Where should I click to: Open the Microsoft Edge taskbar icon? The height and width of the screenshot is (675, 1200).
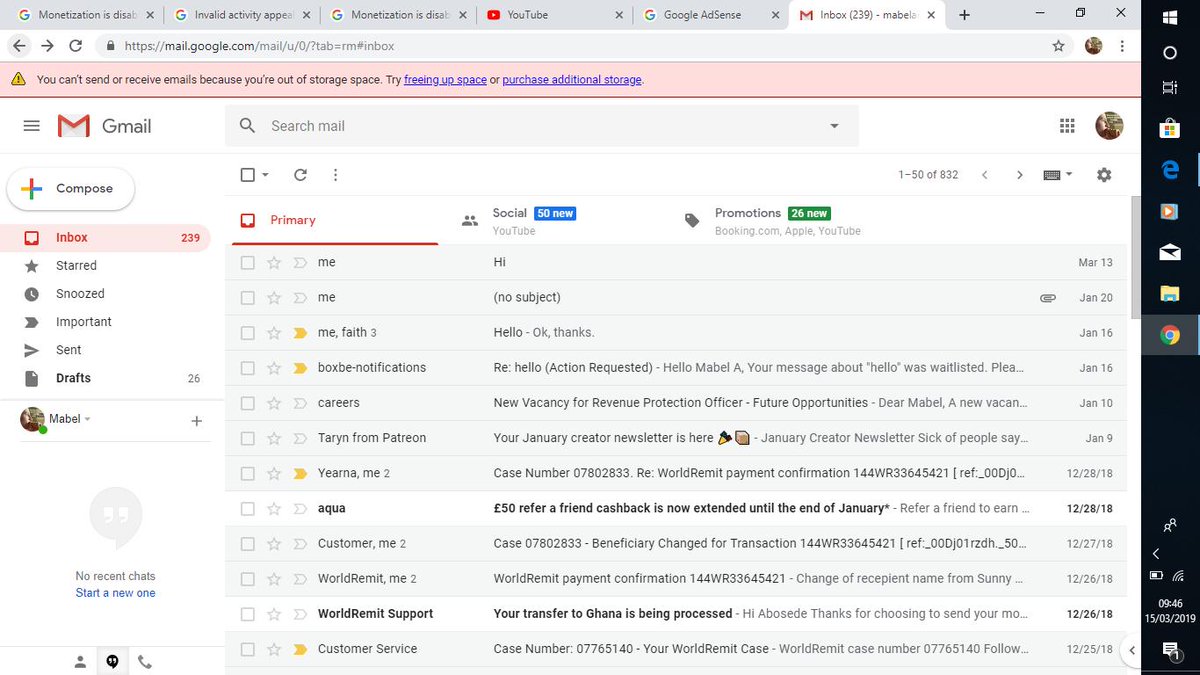pos(1169,170)
